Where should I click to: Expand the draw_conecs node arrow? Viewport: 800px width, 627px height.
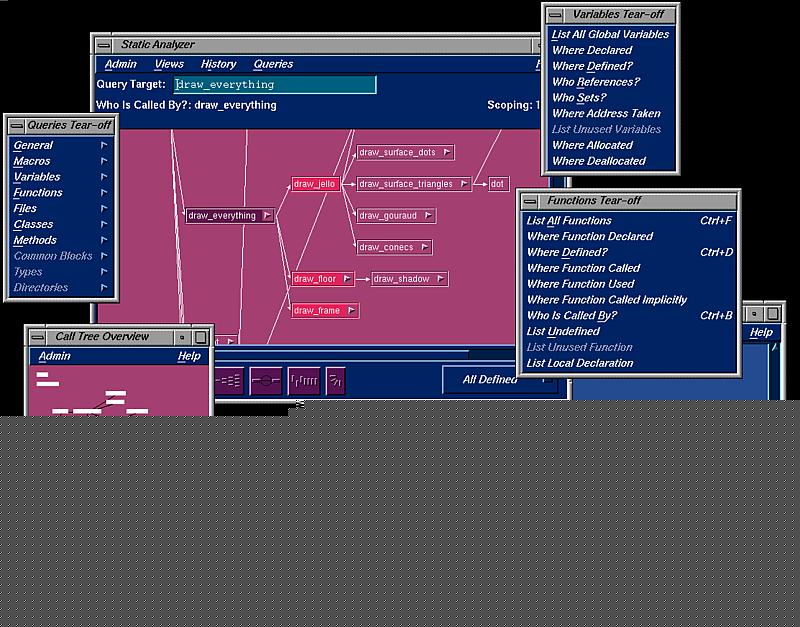(x=425, y=247)
